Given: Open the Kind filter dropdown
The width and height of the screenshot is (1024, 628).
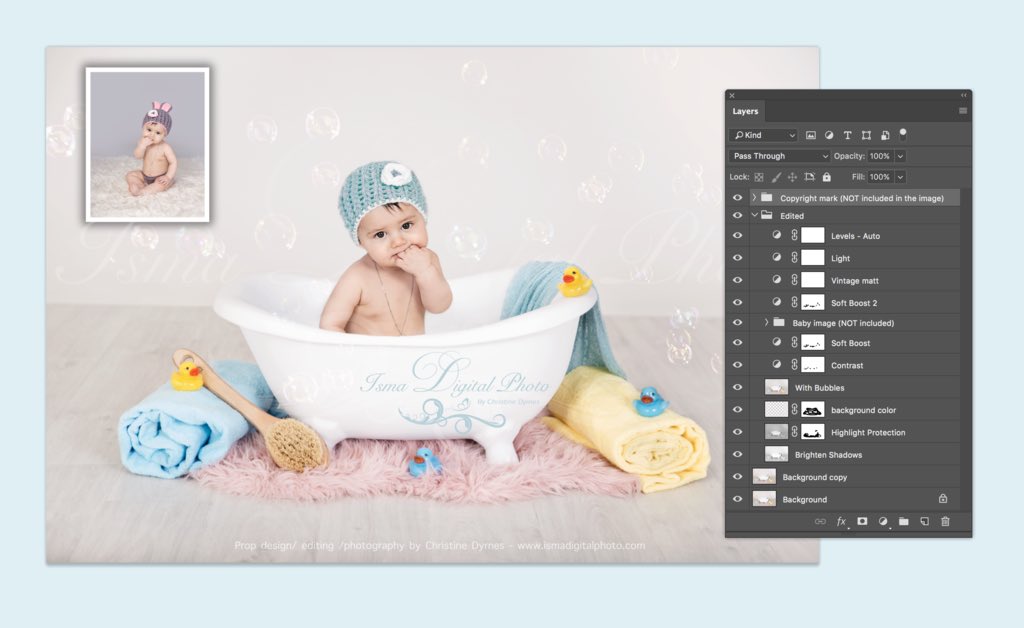Looking at the screenshot, I should 764,135.
